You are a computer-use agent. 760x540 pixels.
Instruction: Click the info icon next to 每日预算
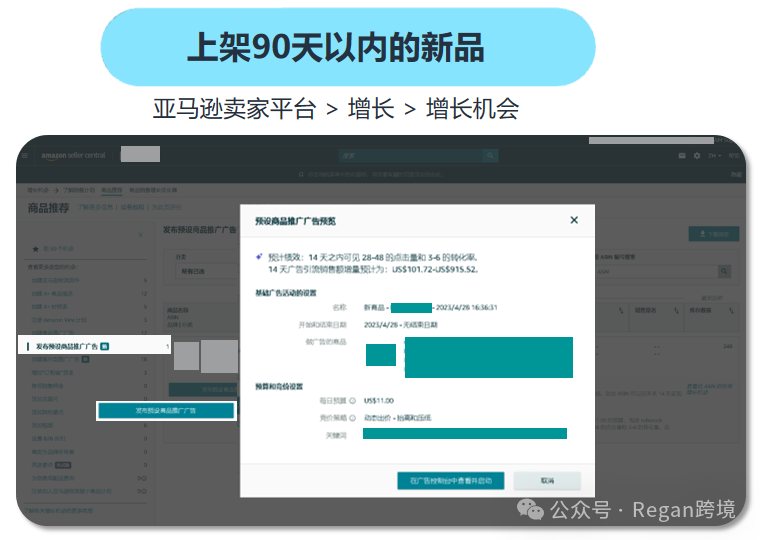(x=353, y=401)
